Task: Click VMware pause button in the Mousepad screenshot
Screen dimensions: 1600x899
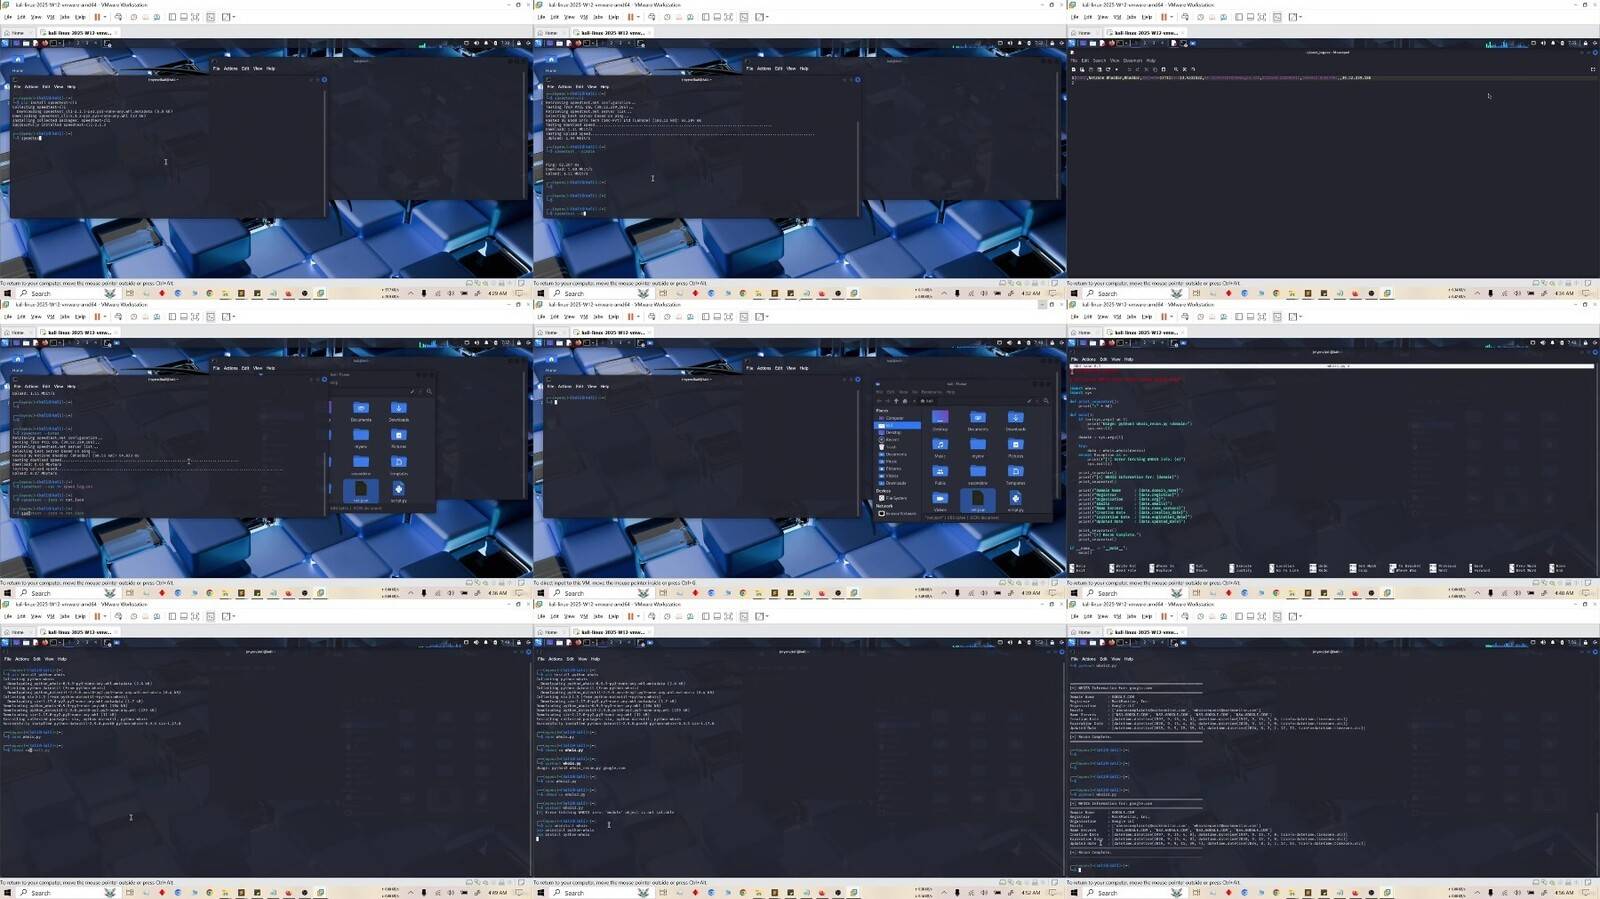Action: 1164,17
